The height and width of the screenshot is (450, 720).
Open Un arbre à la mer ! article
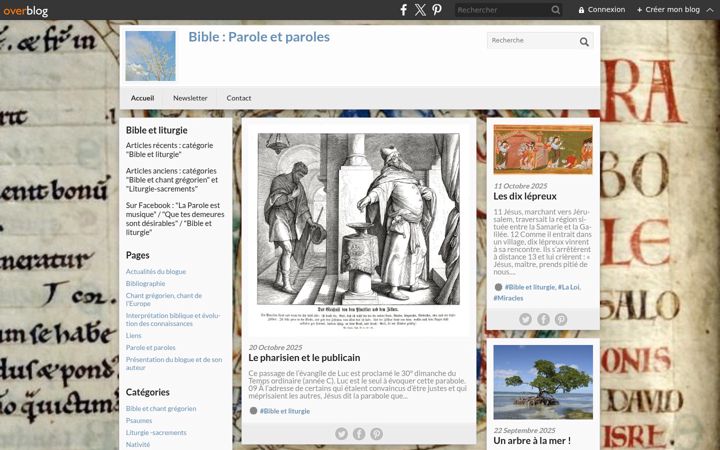point(532,441)
